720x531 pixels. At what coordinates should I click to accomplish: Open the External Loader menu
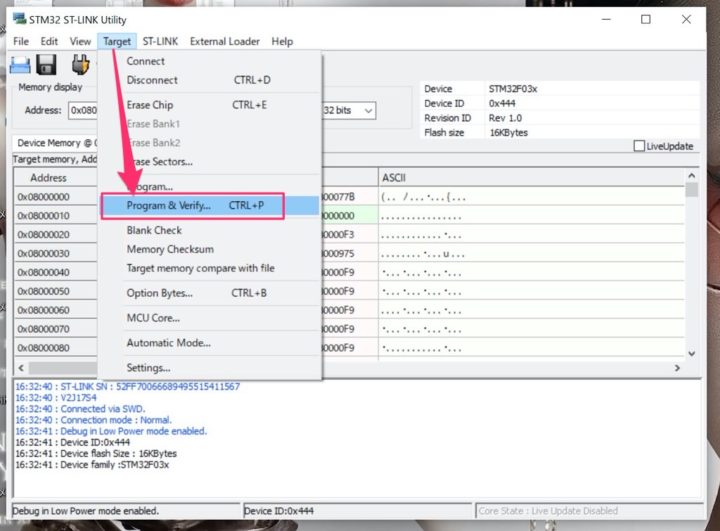tap(225, 41)
